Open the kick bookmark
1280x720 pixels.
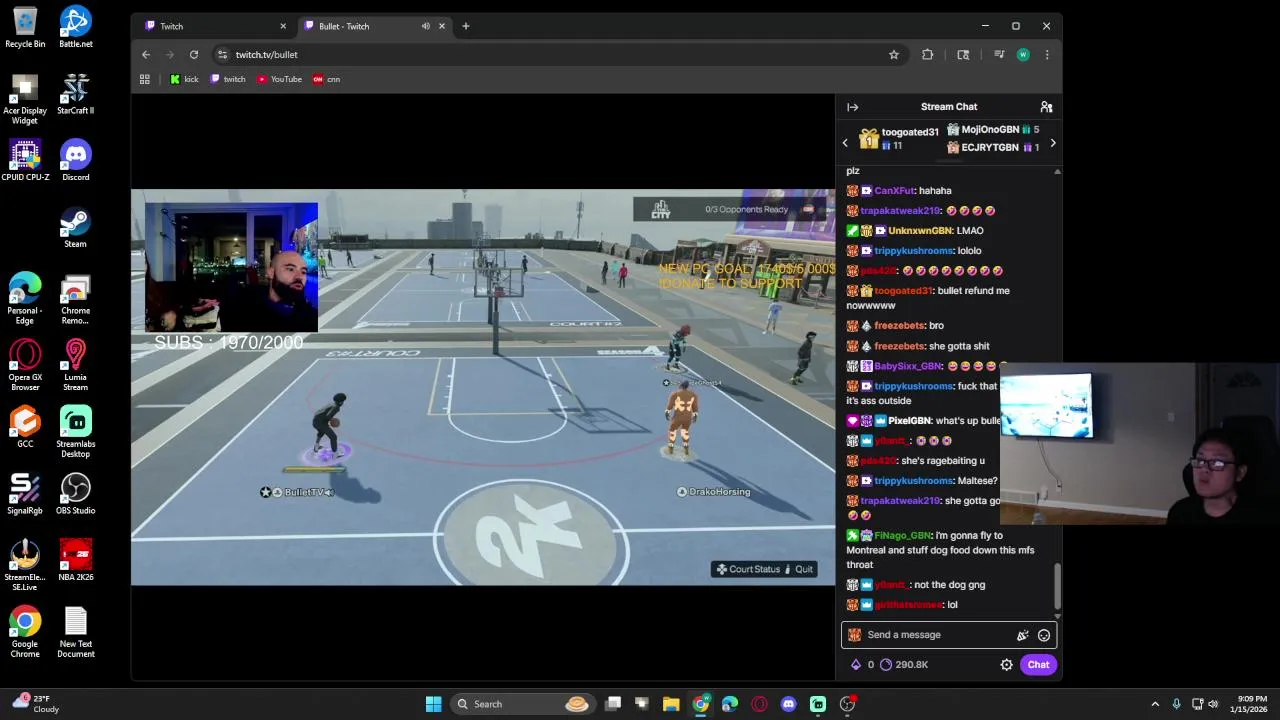184,79
